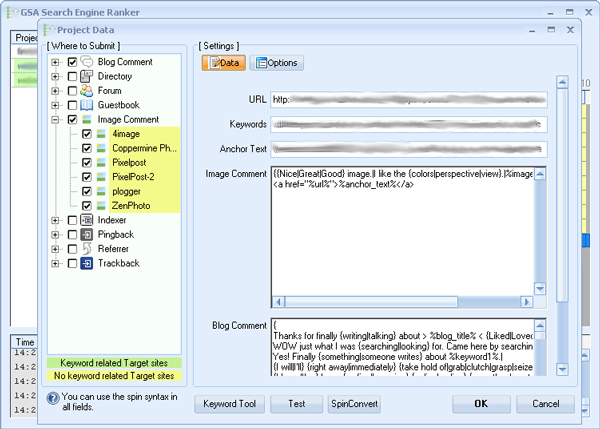Image resolution: width=600 pixels, height=429 pixels.
Task: Click the SpinConvert button
Action: (354, 404)
